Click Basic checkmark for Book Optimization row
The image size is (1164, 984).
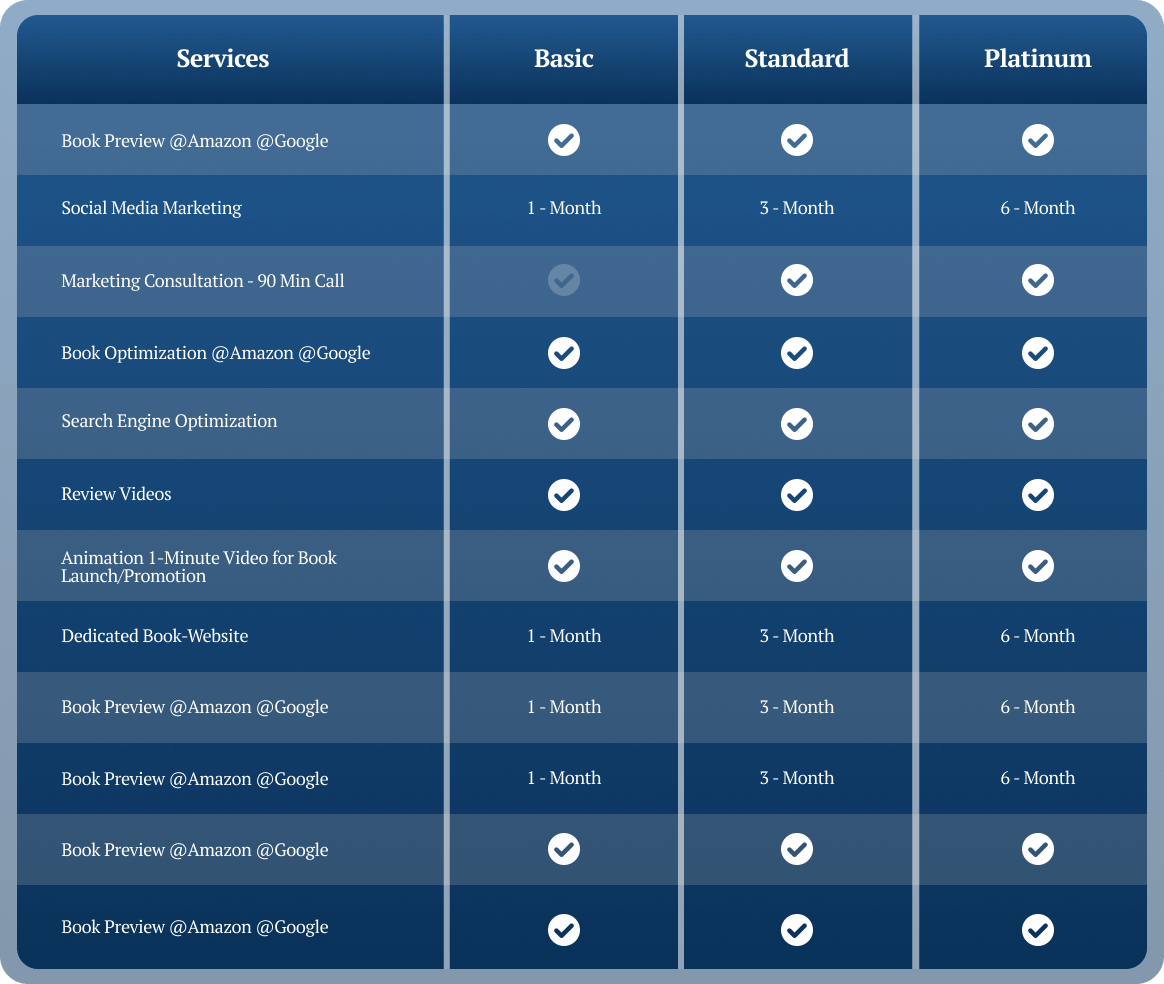click(563, 352)
